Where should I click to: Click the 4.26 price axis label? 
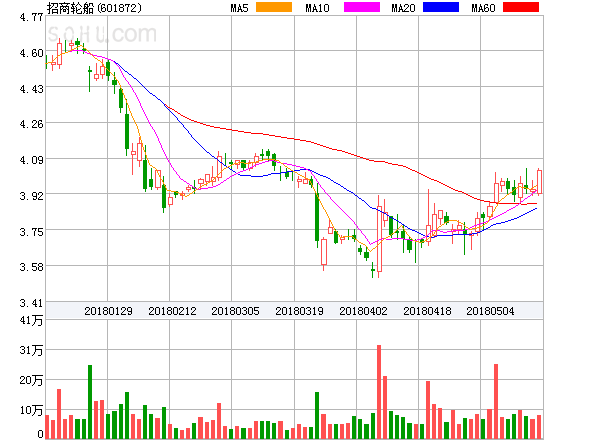(31, 124)
